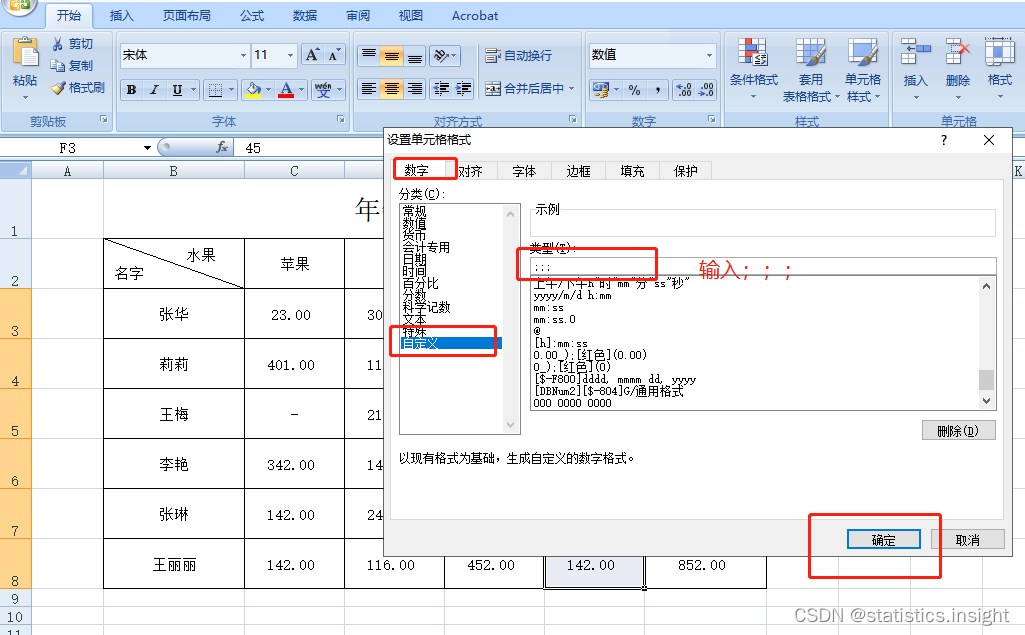
Task: Toggle Underline formatting button
Action: (176, 90)
